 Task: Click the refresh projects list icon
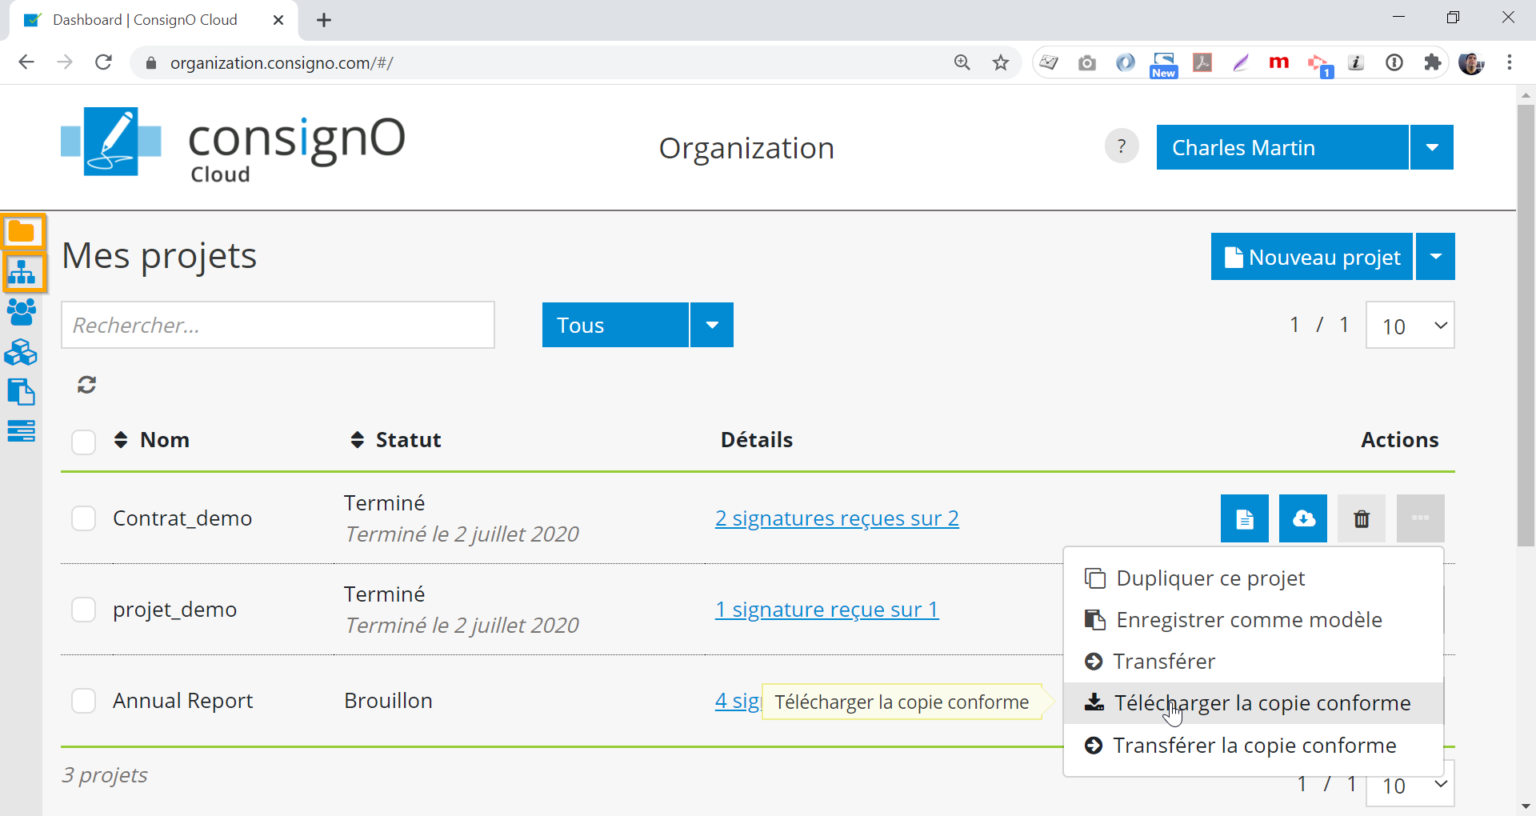click(x=87, y=385)
